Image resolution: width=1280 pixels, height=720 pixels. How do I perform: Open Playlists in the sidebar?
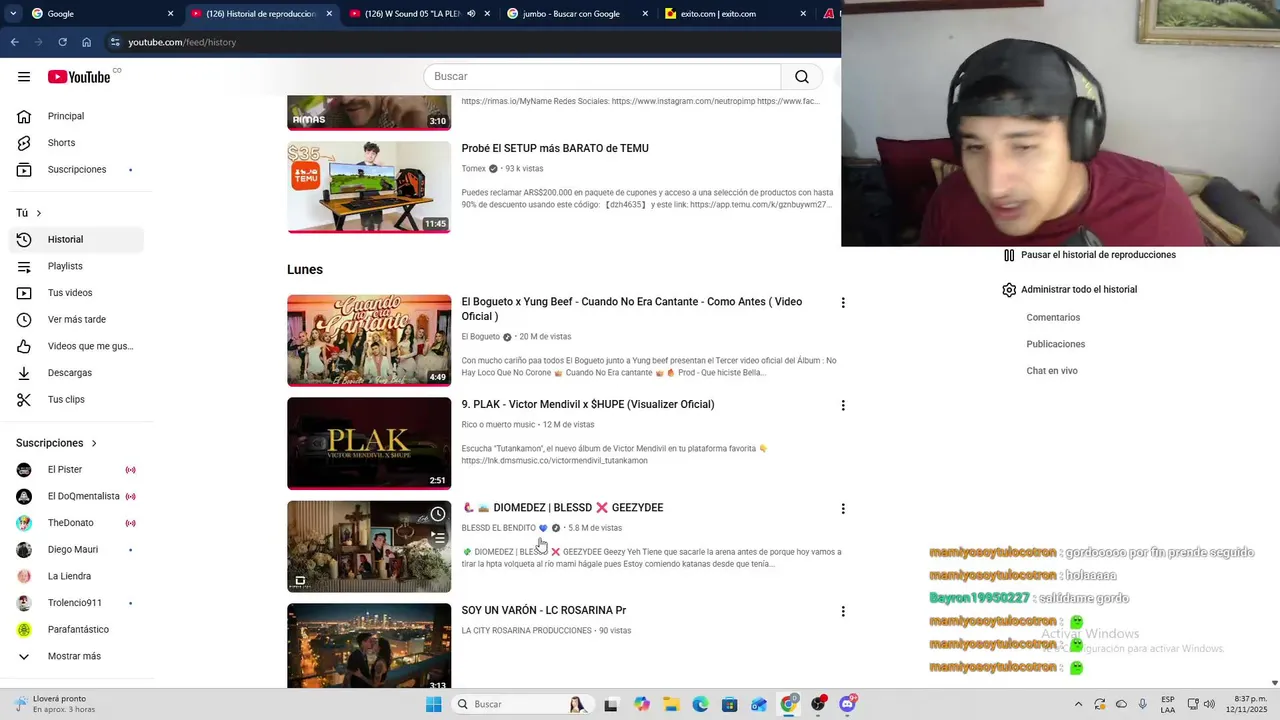point(77,266)
